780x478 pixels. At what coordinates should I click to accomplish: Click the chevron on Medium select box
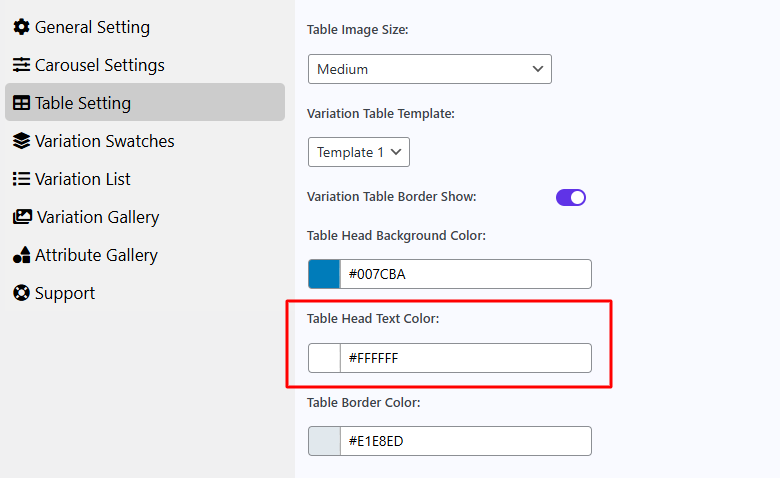pyautogui.click(x=538, y=69)
